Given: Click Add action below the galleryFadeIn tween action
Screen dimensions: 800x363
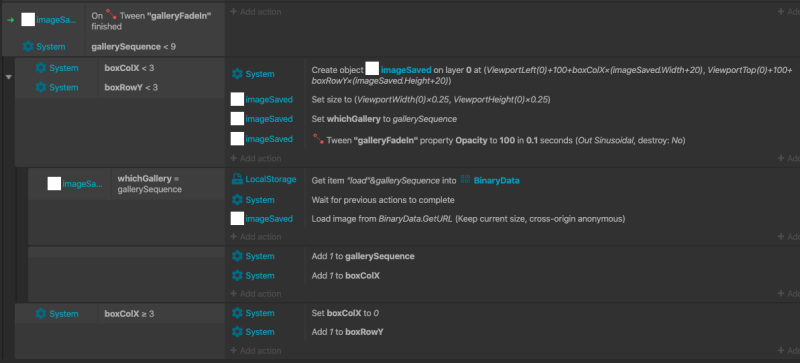Looking at the screenshot, I should 256,158.
